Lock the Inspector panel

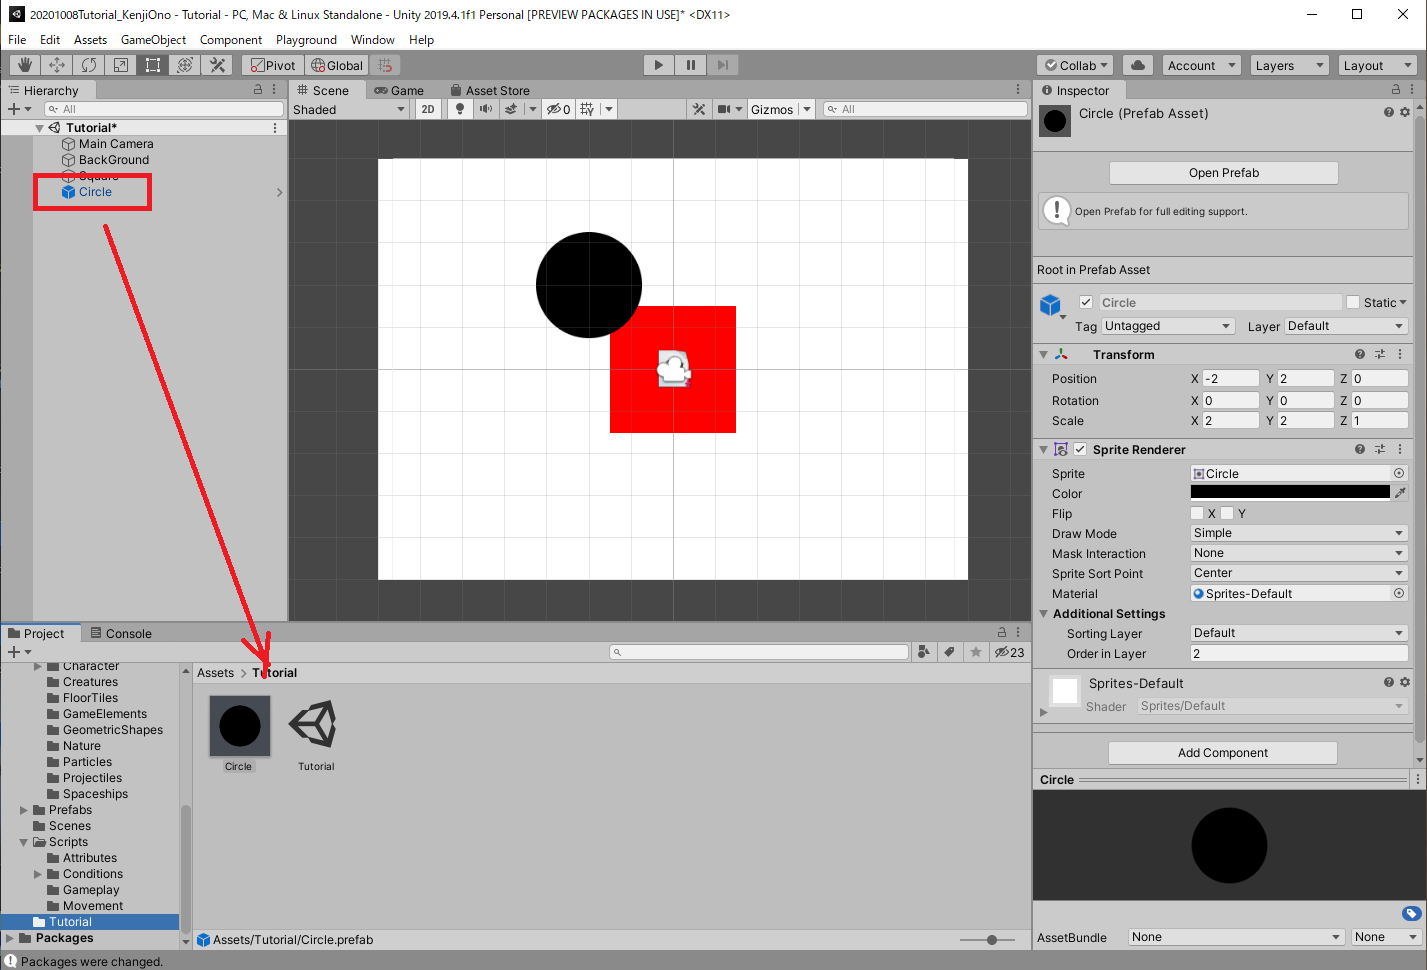(x=1396, y=89)
